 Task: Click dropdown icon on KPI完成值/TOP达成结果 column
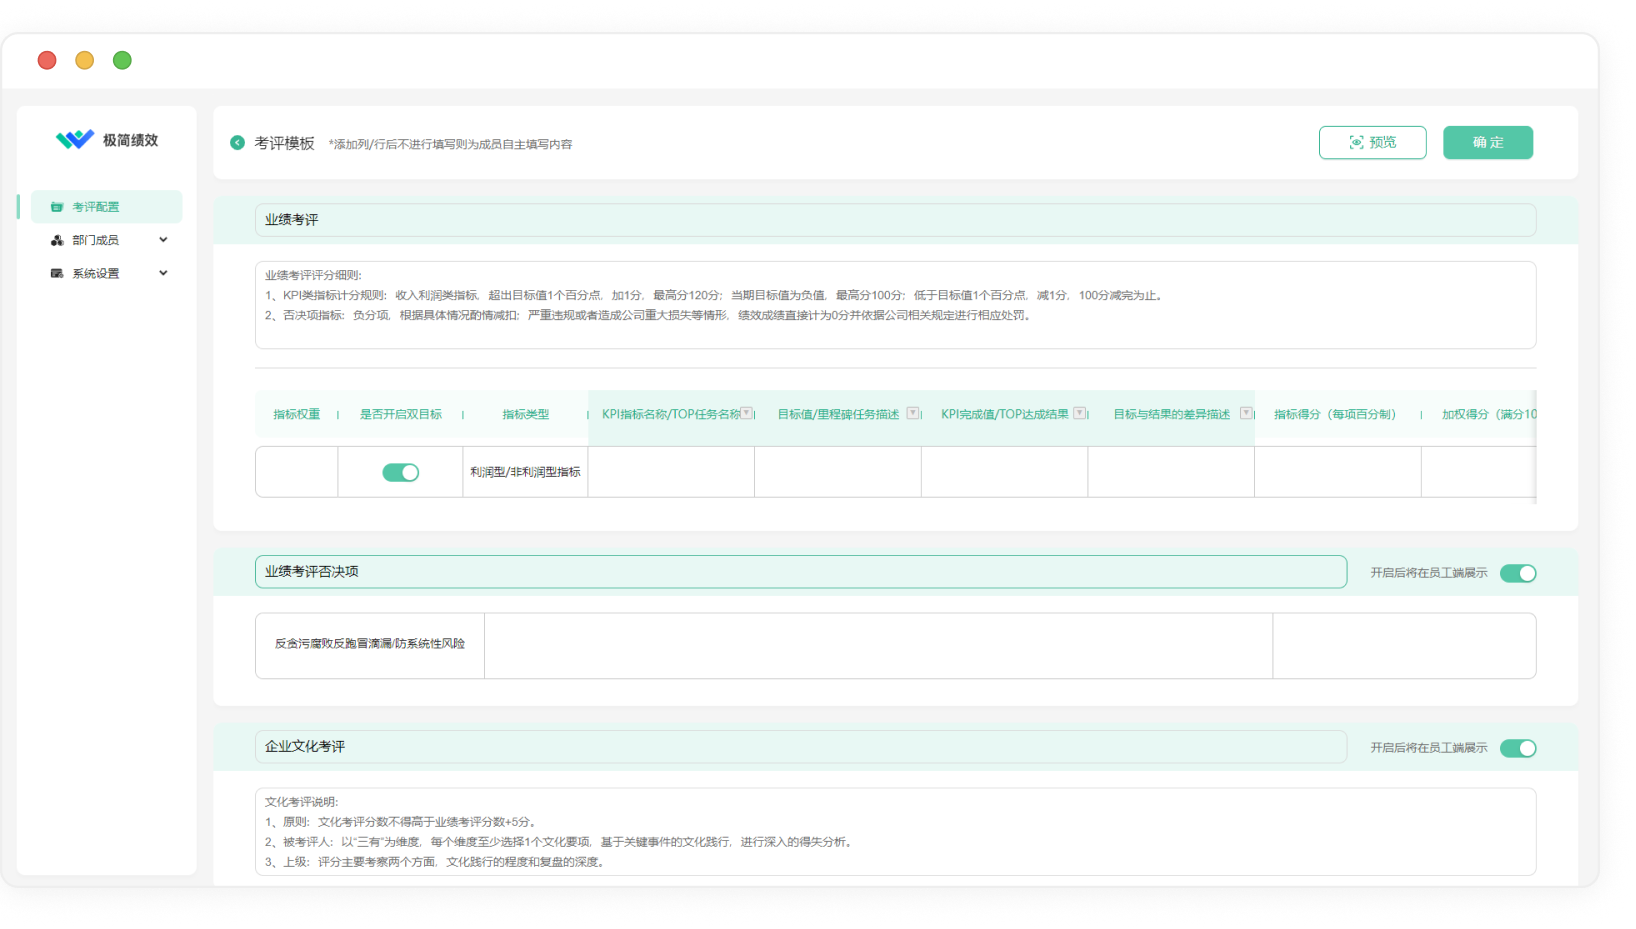point(1079,413)
